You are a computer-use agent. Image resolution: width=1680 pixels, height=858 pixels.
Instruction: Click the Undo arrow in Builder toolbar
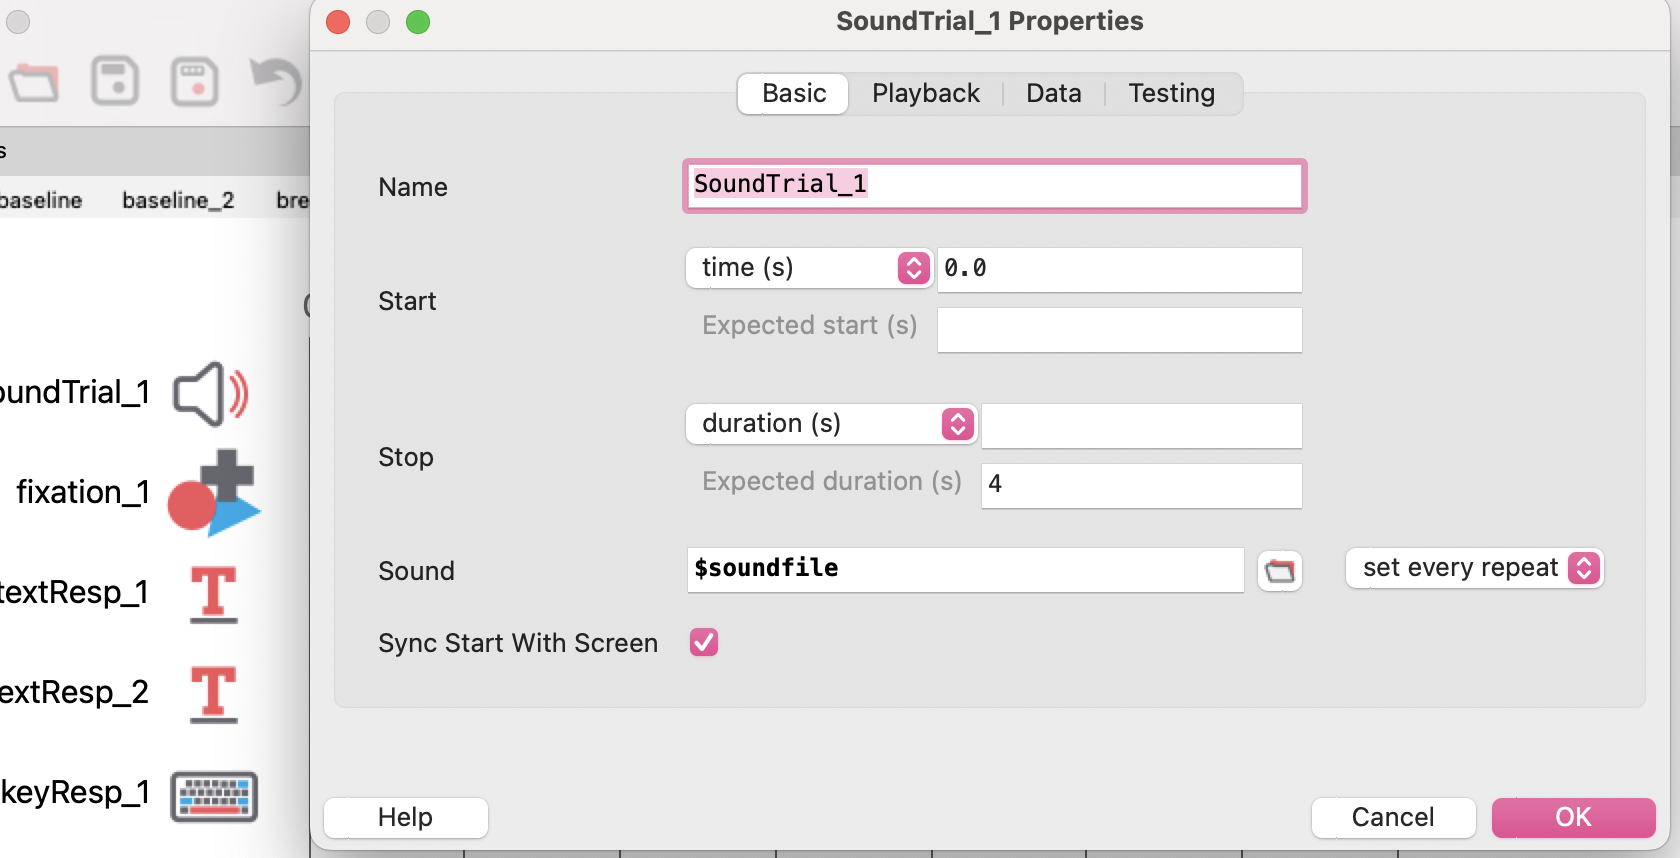[x=275, y=81]
